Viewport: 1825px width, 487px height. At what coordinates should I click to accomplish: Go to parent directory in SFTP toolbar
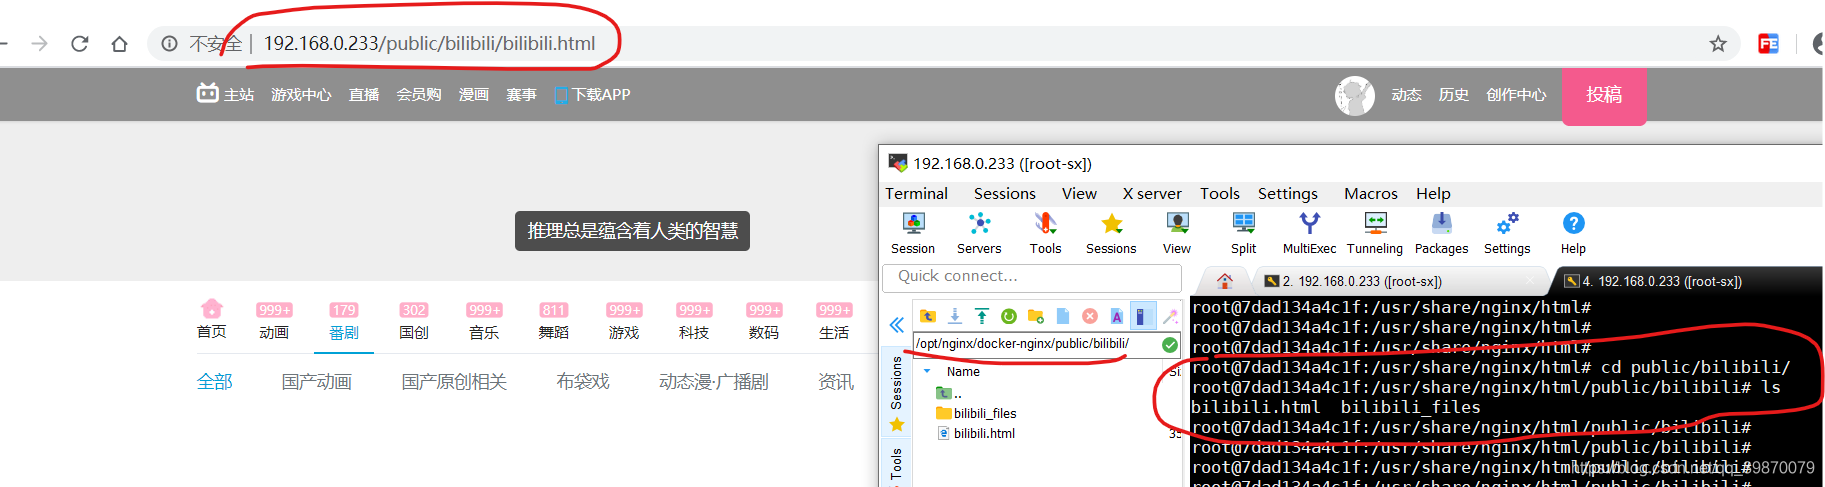(x=928, y=316)
